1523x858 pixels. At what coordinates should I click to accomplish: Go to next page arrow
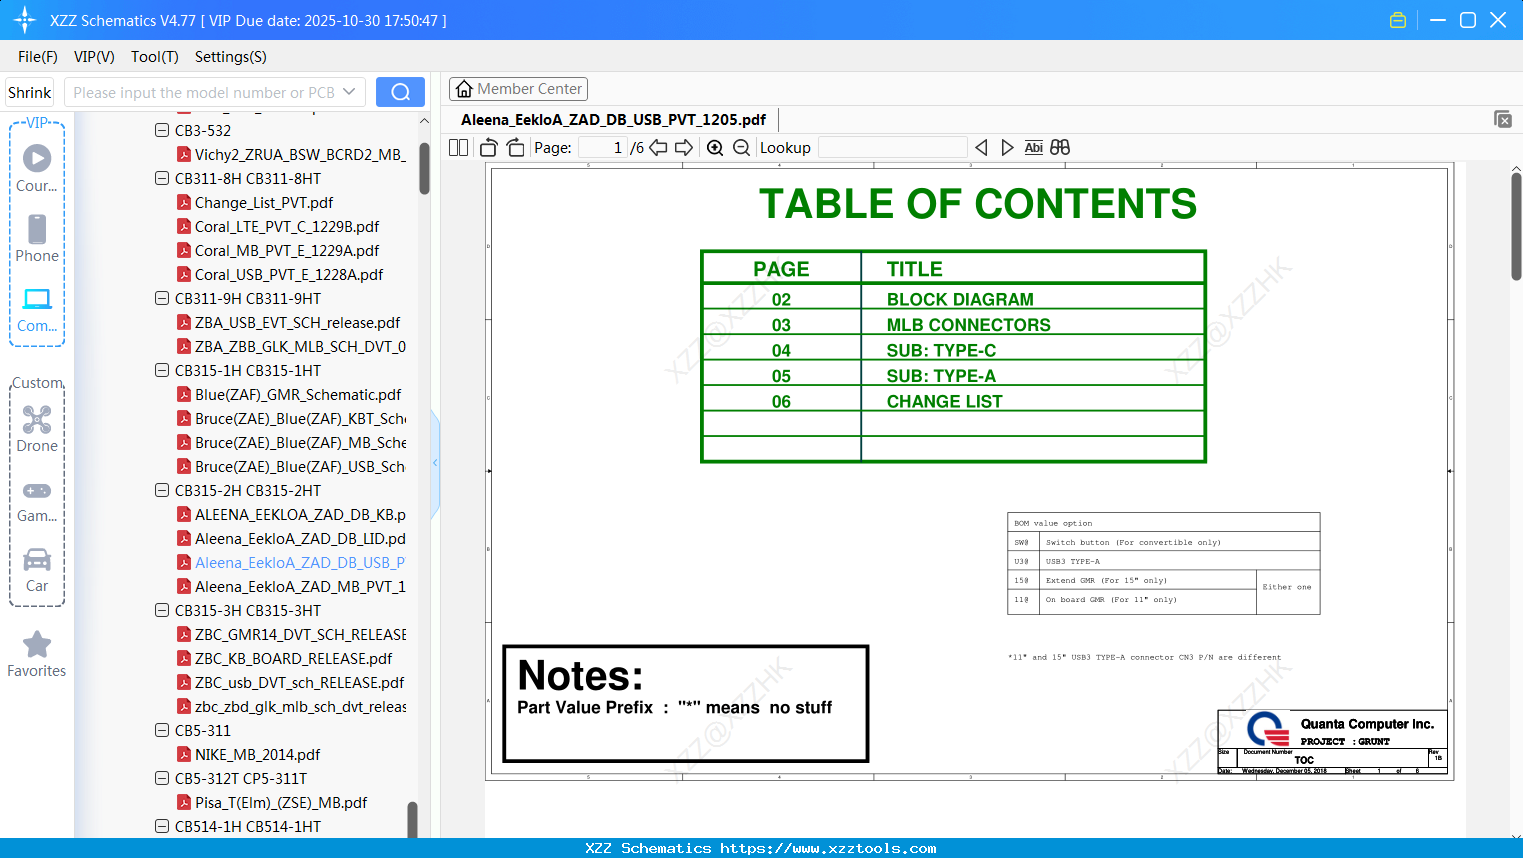(x=684, y=147)
